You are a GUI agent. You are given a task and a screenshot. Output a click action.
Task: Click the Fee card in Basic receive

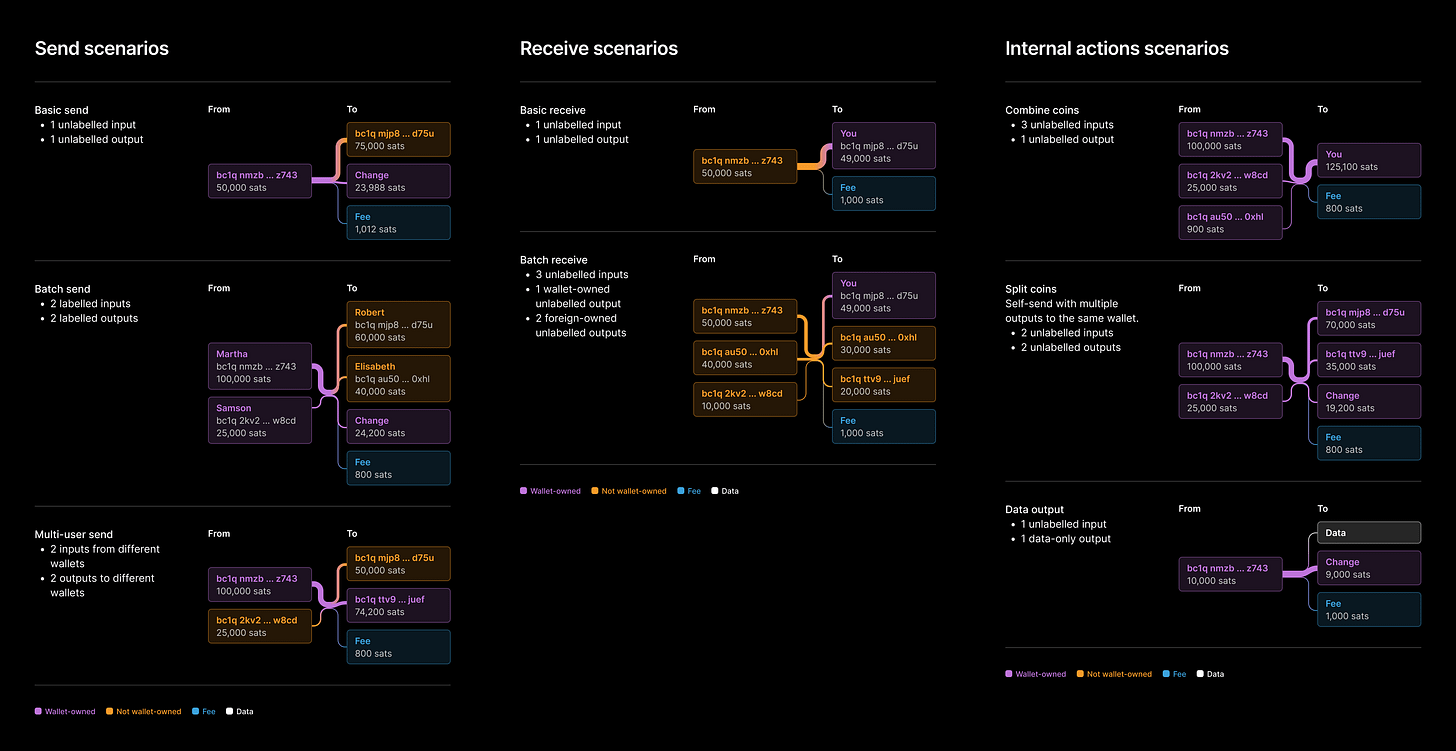[884, 193]
